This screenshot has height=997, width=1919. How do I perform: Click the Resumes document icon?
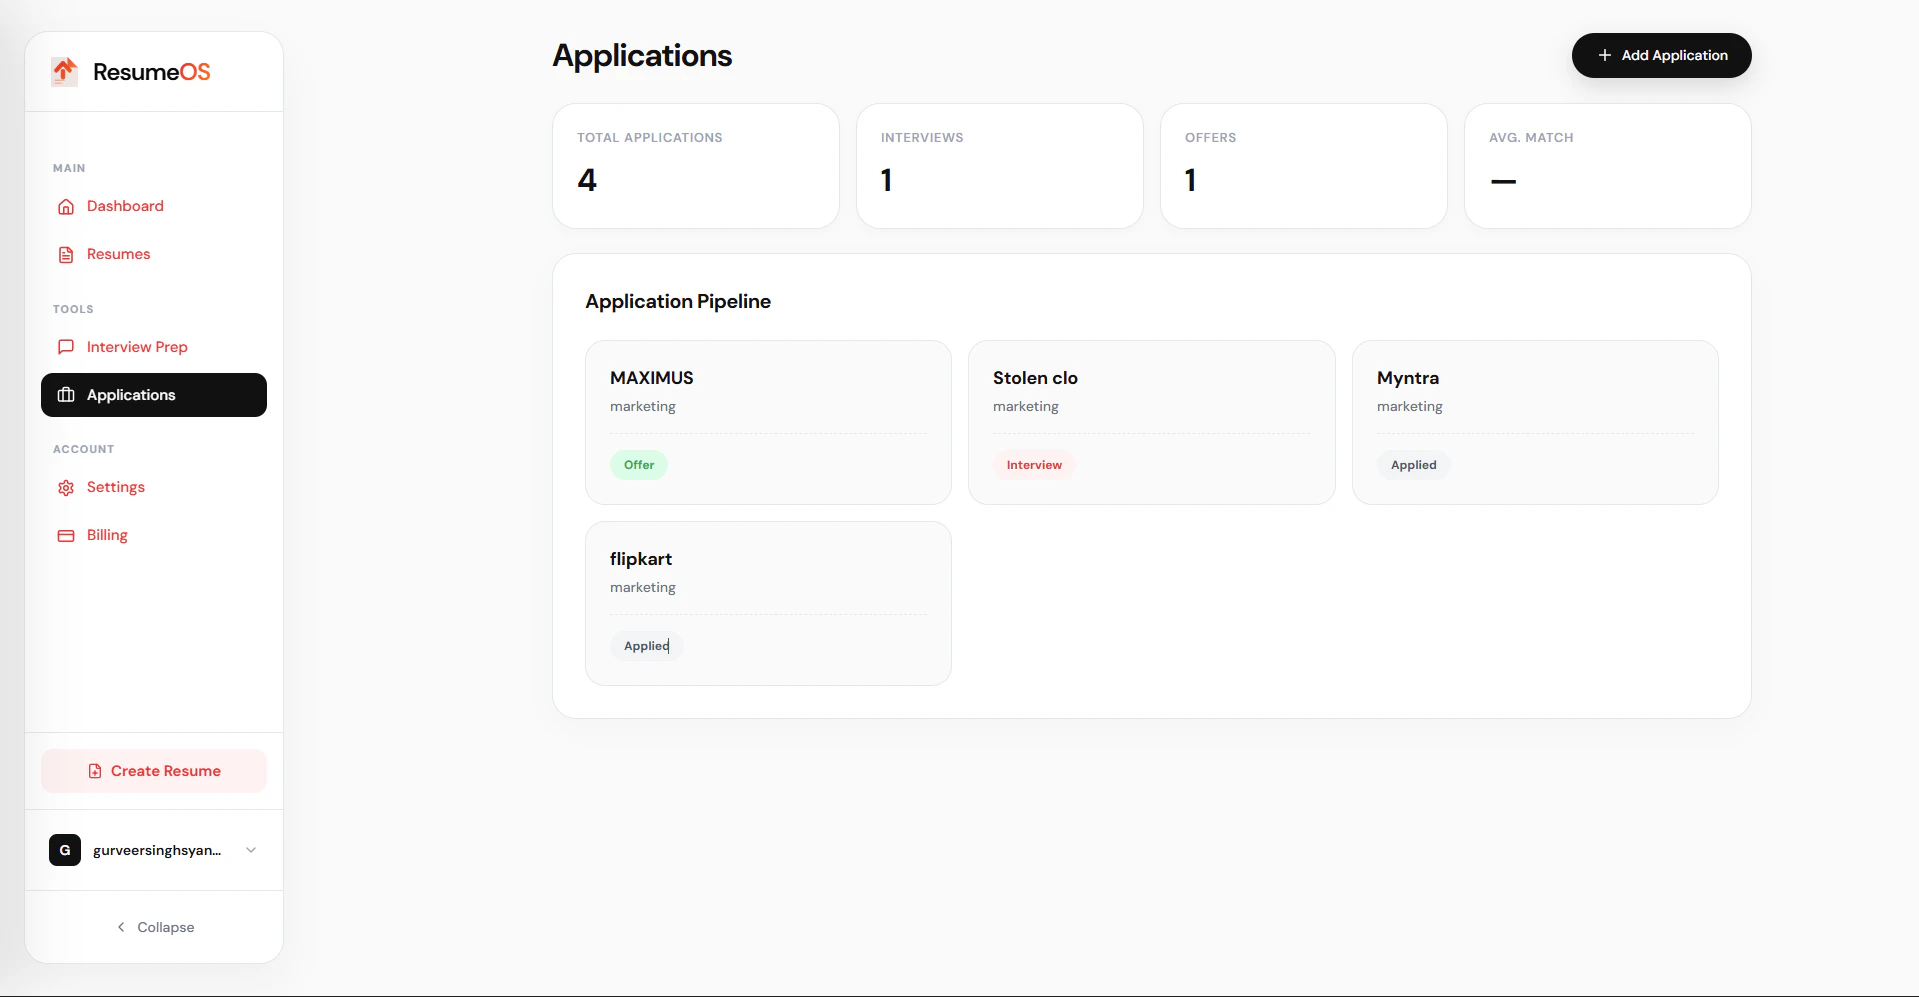click(x=65, y=254)
